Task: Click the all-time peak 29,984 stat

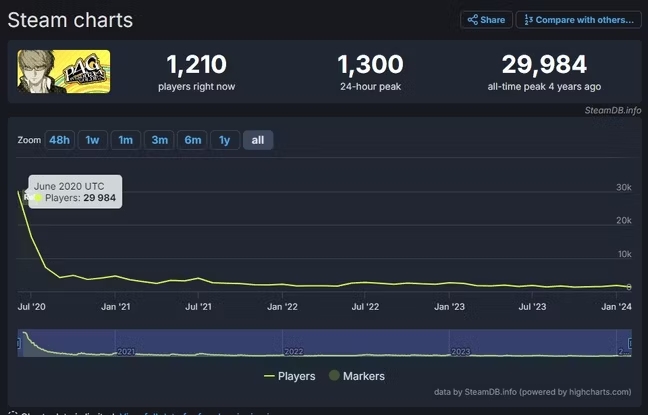Action: pyautogui.click(x=543, y=66)
